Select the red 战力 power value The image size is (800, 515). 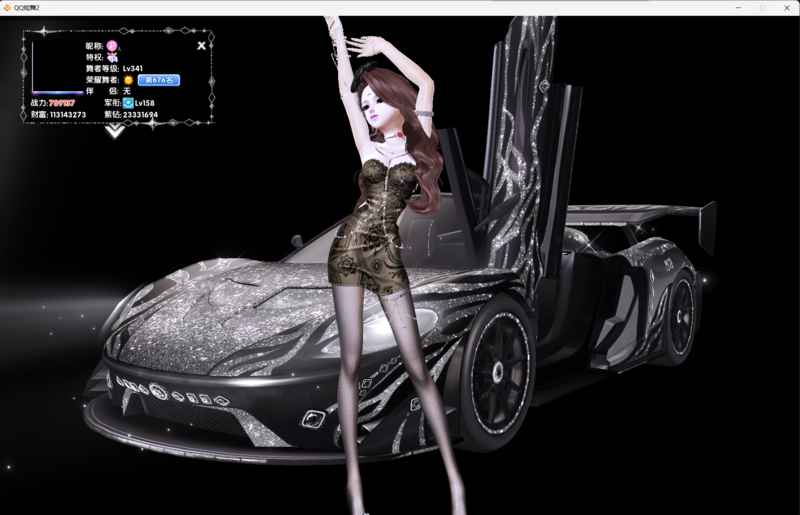click(x=62, y=103)
